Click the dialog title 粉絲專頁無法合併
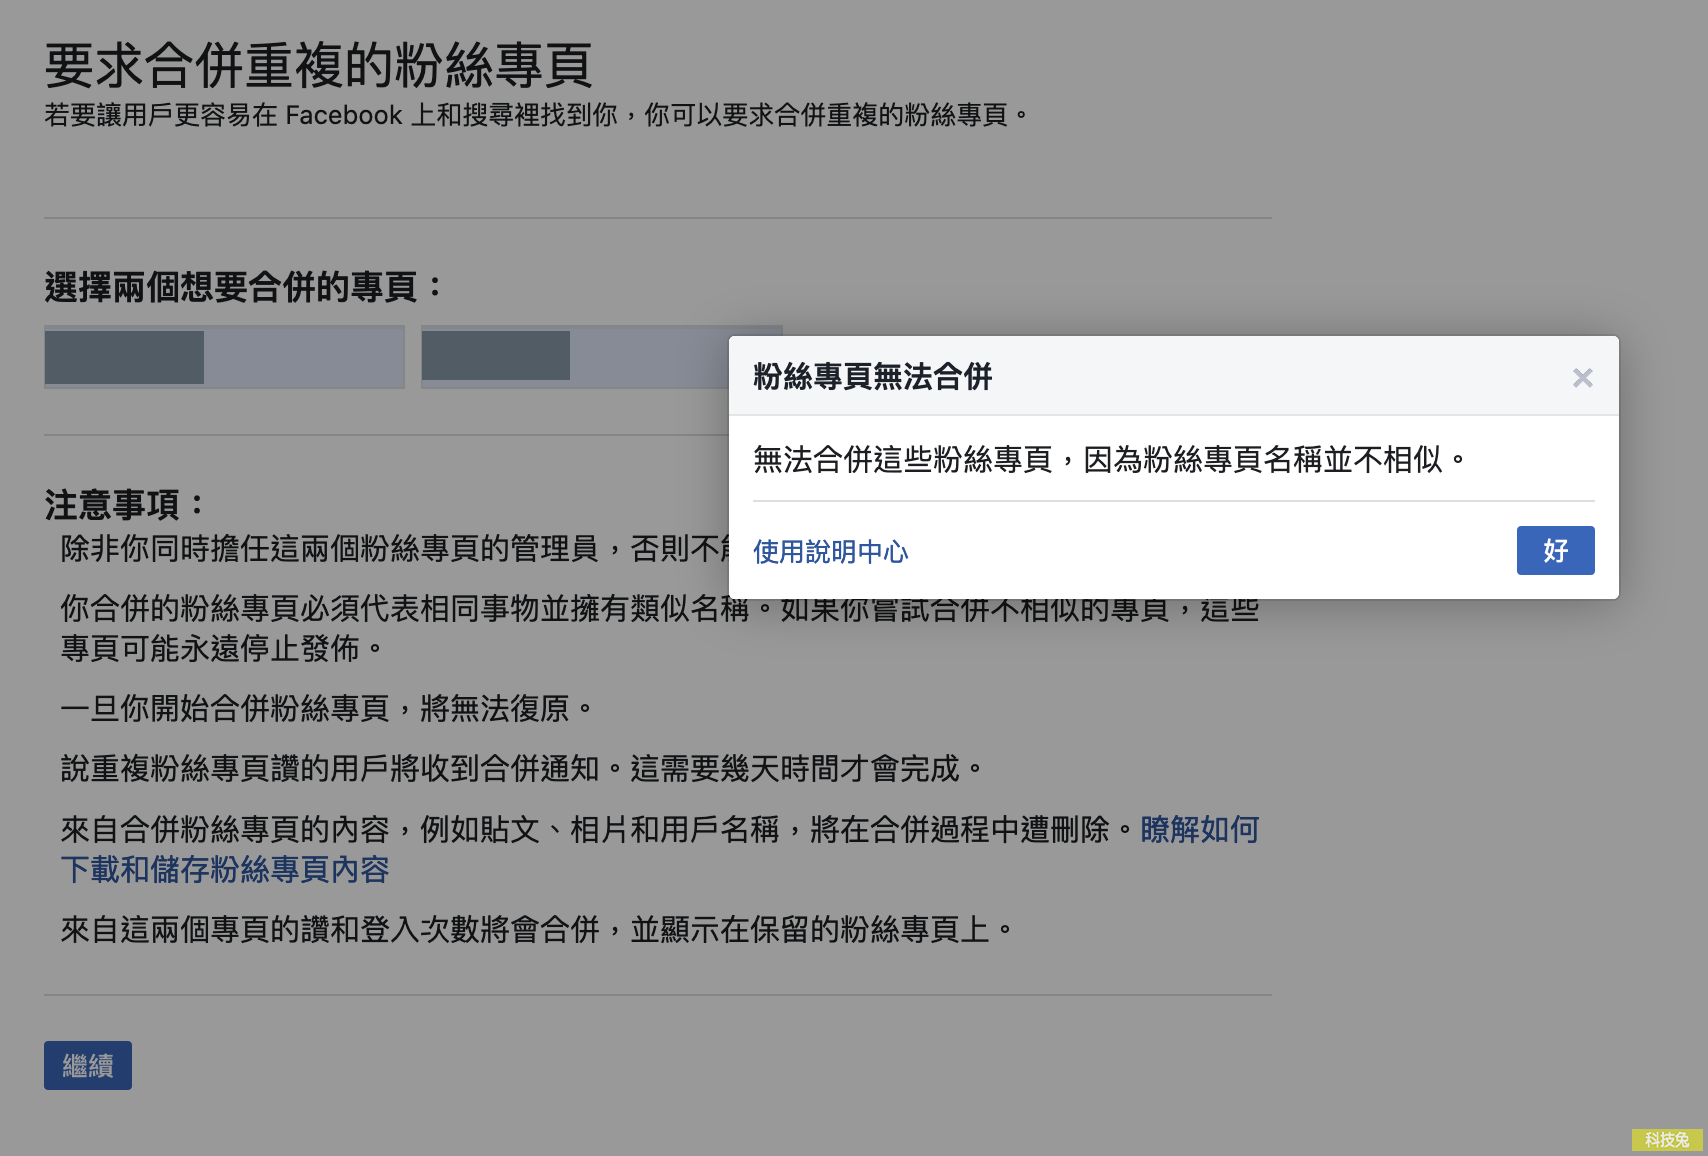Viewport: 1708px width, 1156px height. (872, 377)
